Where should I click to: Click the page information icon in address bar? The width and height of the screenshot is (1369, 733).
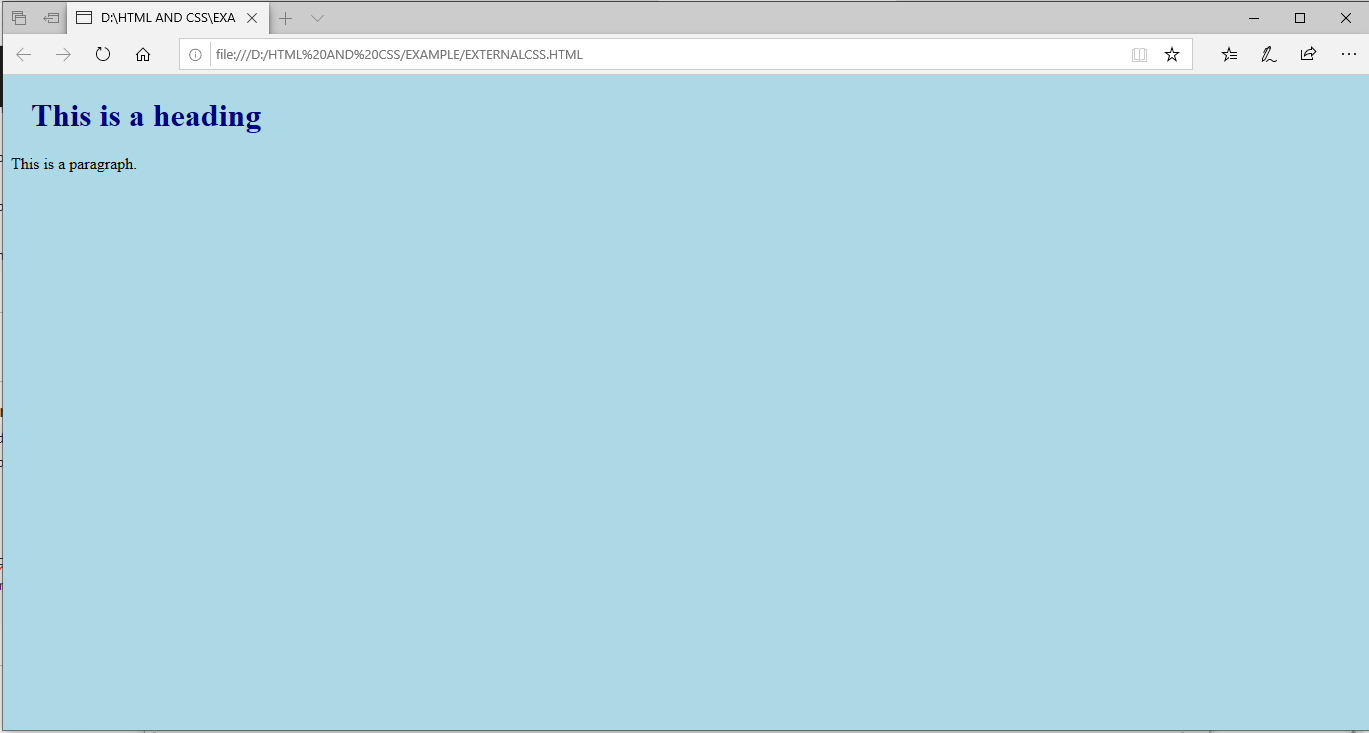pos(194,54)
